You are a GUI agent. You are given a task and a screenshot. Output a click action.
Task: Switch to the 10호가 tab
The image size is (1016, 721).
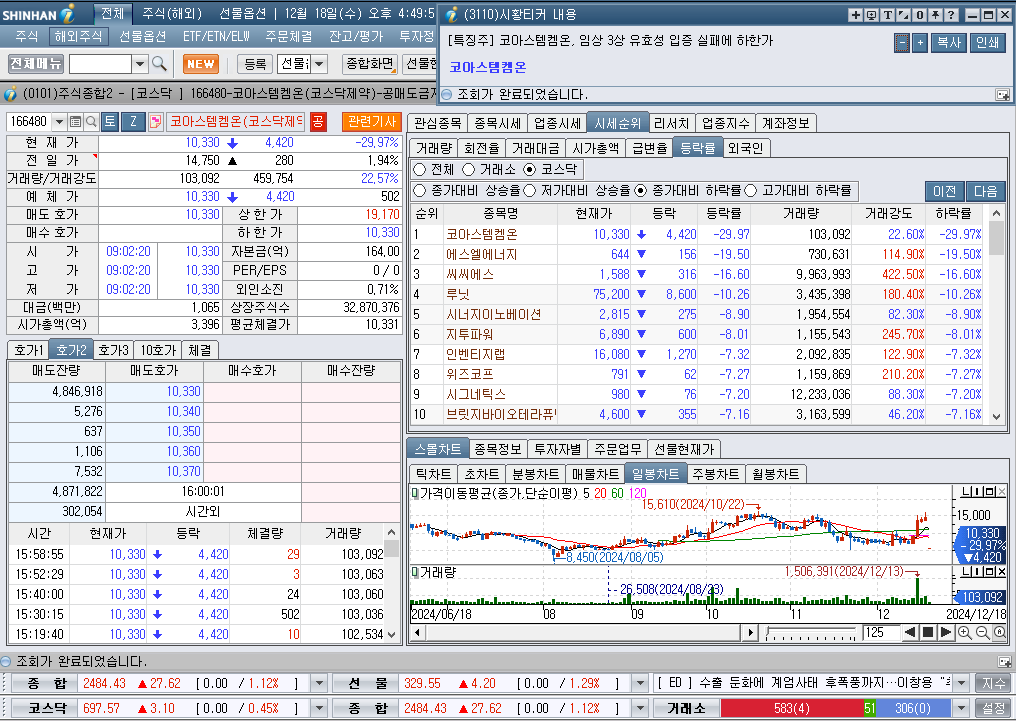coord(158,350)
